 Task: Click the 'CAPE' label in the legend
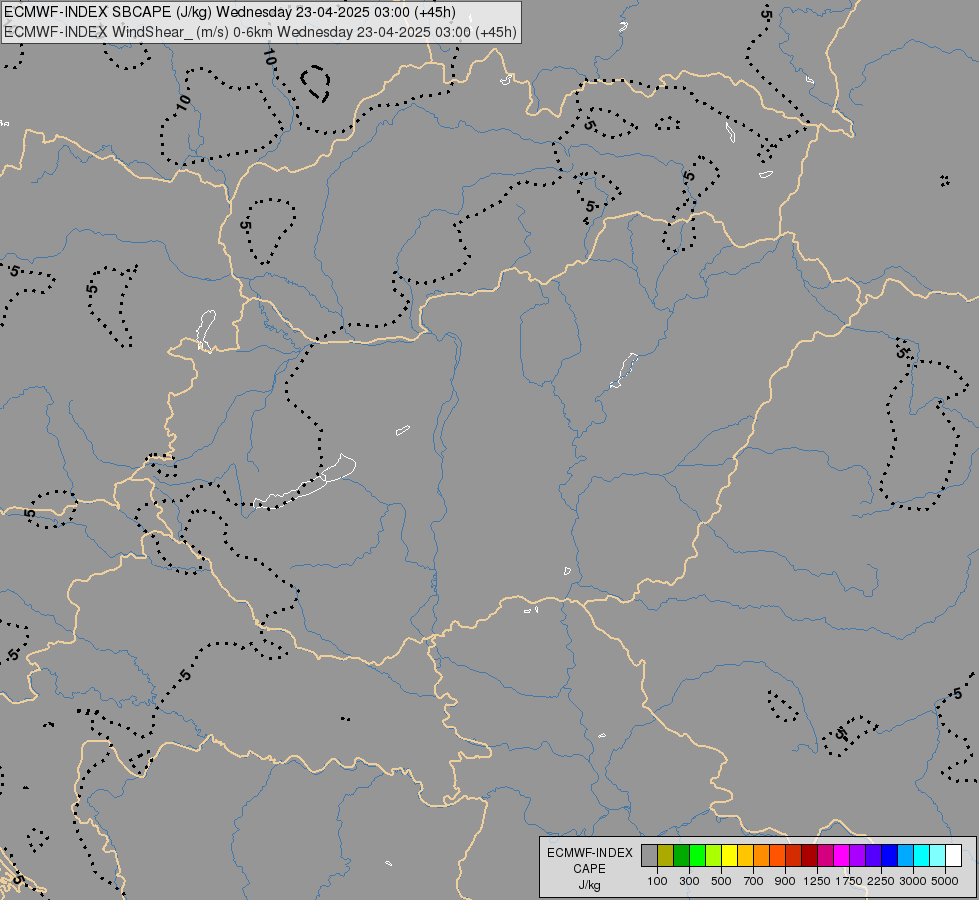point(589,869)
